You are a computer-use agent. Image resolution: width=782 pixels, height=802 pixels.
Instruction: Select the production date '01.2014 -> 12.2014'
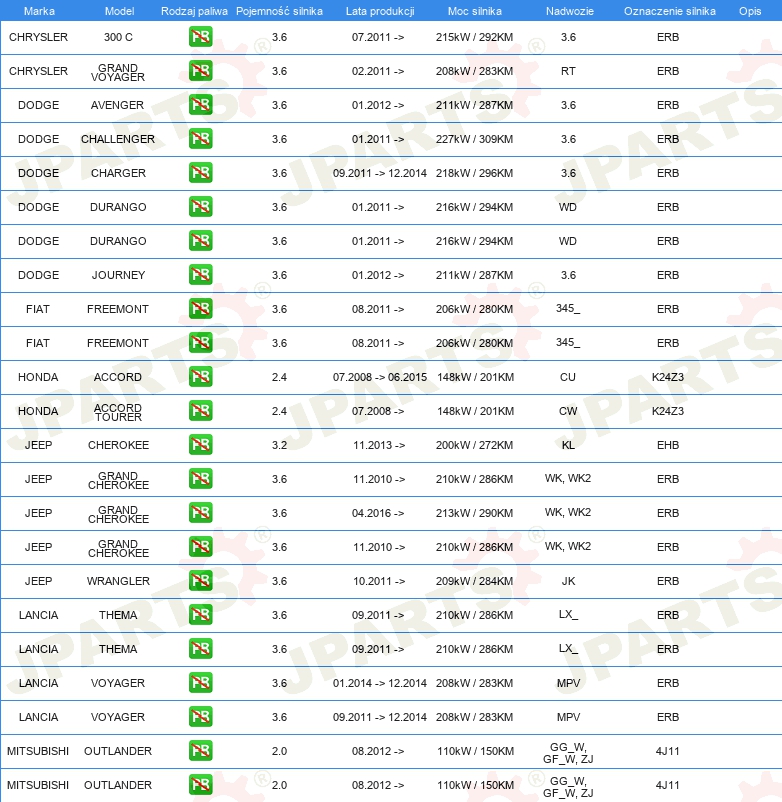pyautogui.click(x=380, y=683)
